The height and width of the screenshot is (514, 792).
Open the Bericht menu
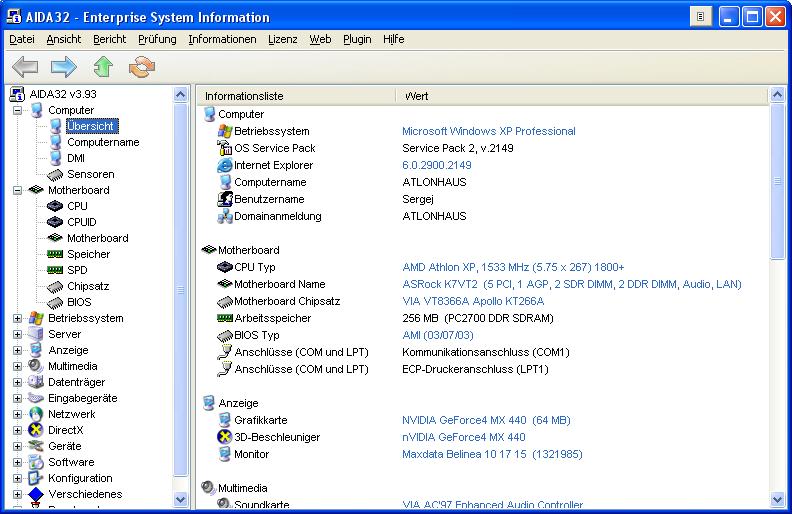110,39
